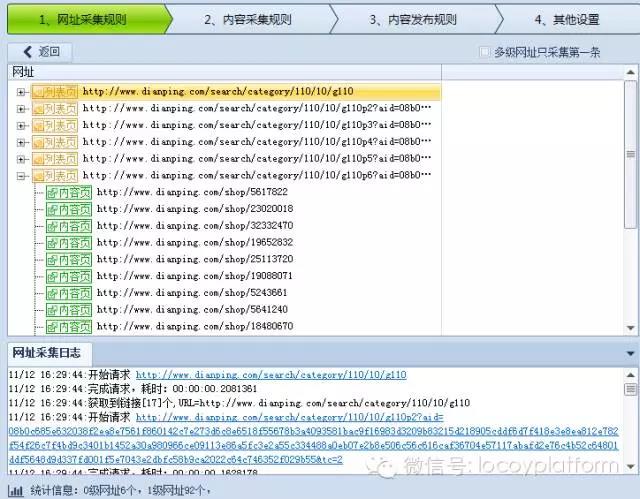Select http://www.dianping.com/shop/32332470 row
This screenshot has height=499, width=640.
tap(195, 226)
